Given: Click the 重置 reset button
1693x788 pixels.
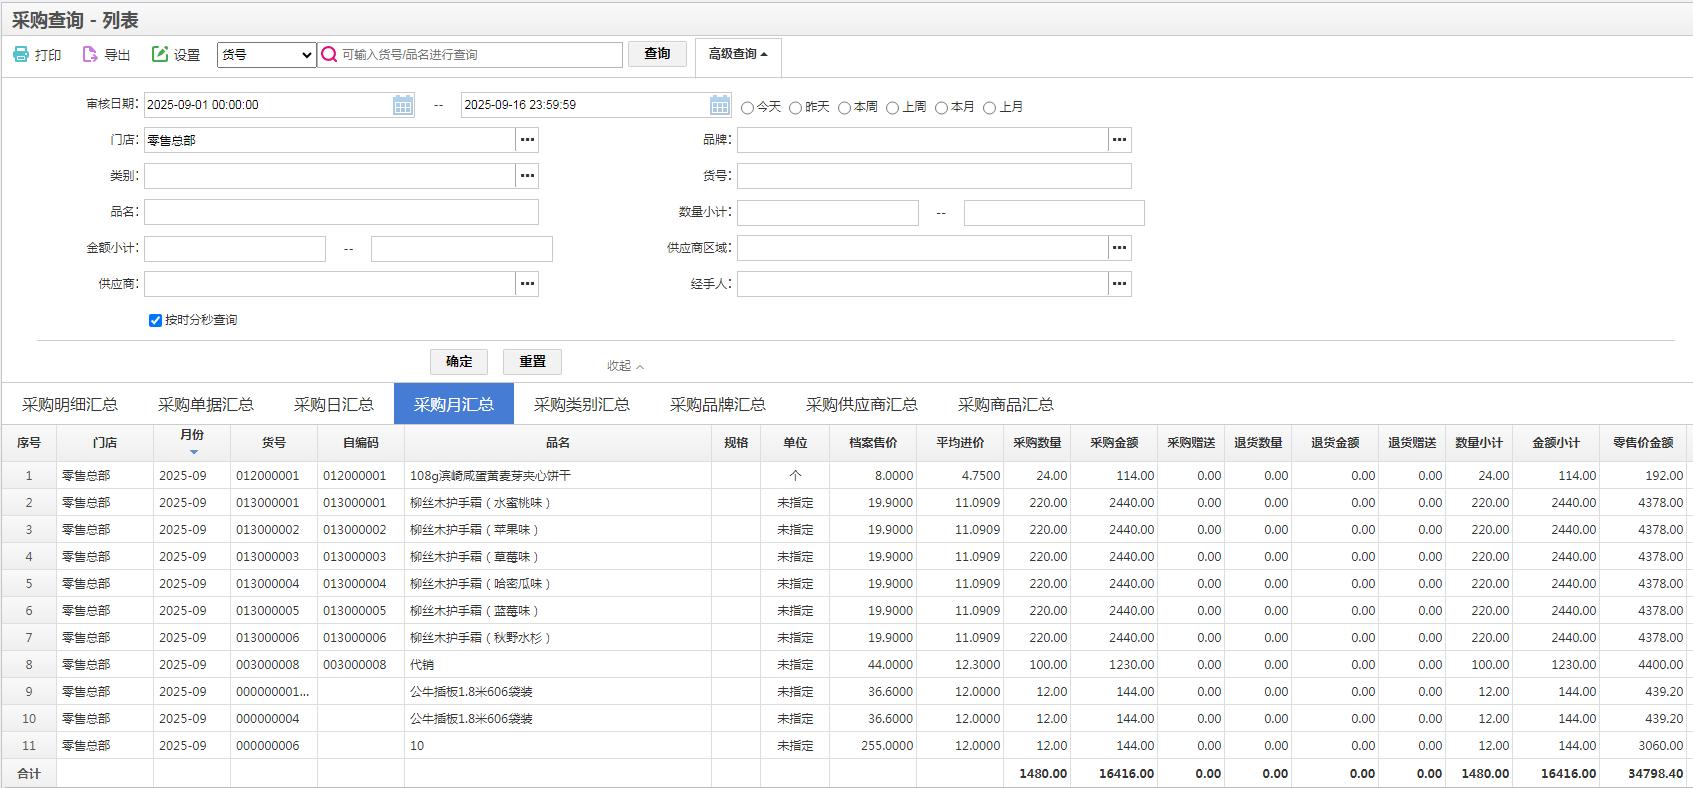Looking at the screenshot, I should tap(532, 362).
